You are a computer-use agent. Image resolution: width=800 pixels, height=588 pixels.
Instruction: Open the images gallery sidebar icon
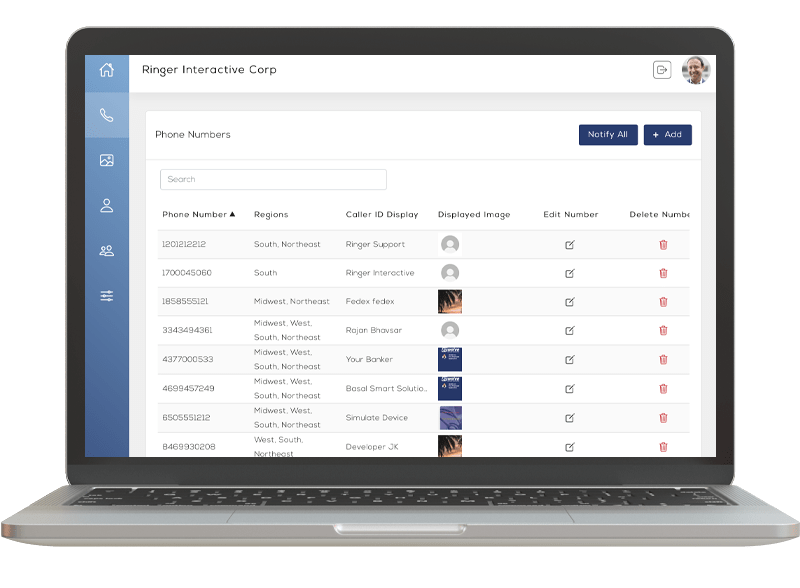pos(106,160)
